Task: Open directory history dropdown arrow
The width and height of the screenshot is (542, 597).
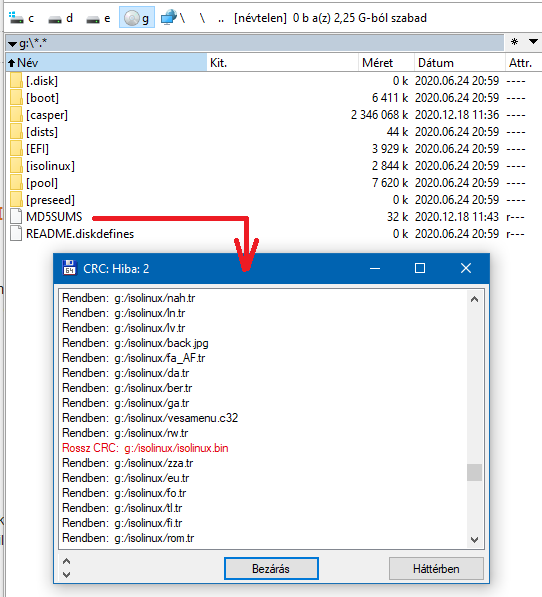Action: coord(533,42)
